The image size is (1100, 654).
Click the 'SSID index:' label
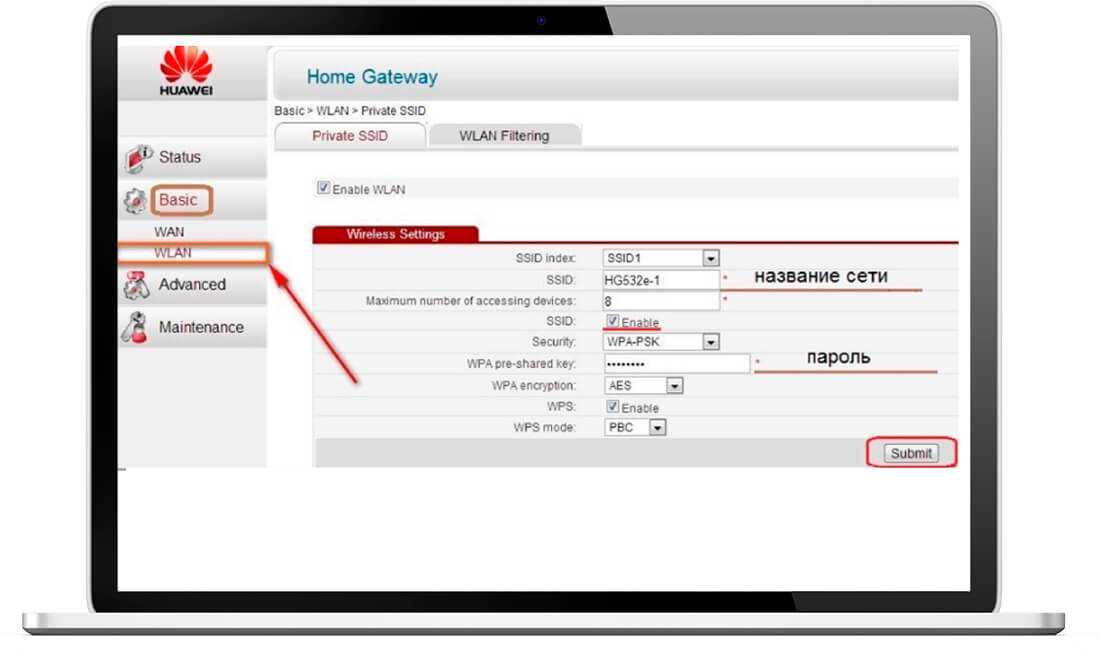(546, 258)
